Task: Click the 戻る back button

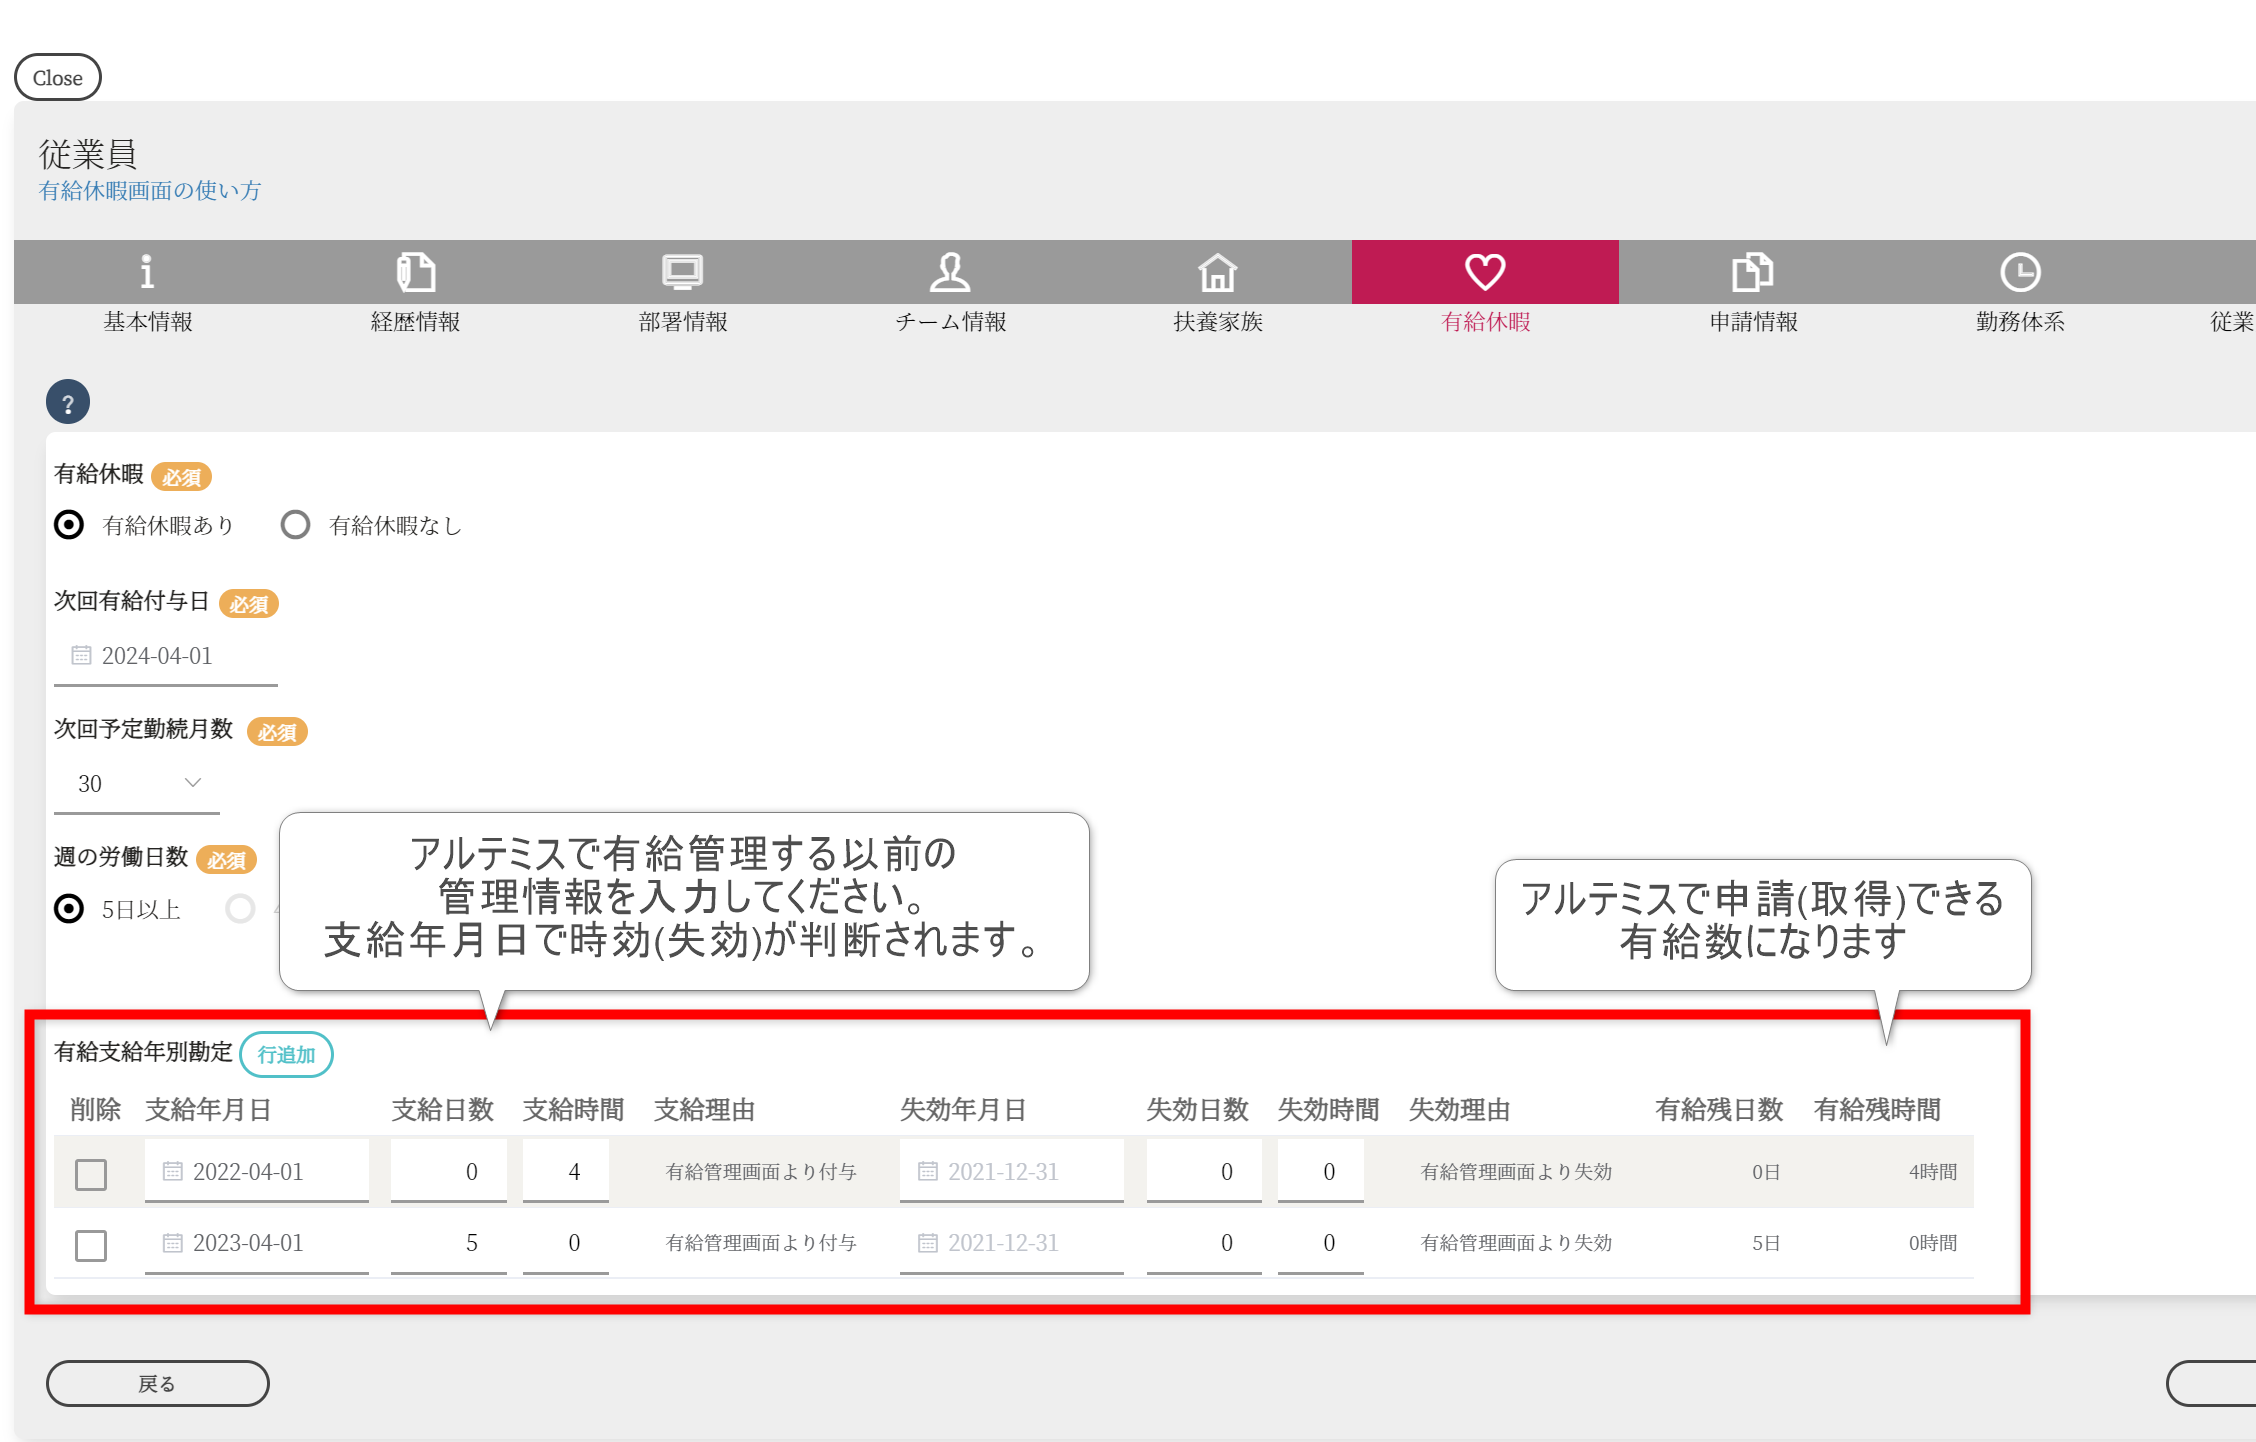Action: (x=157, y=1383)
